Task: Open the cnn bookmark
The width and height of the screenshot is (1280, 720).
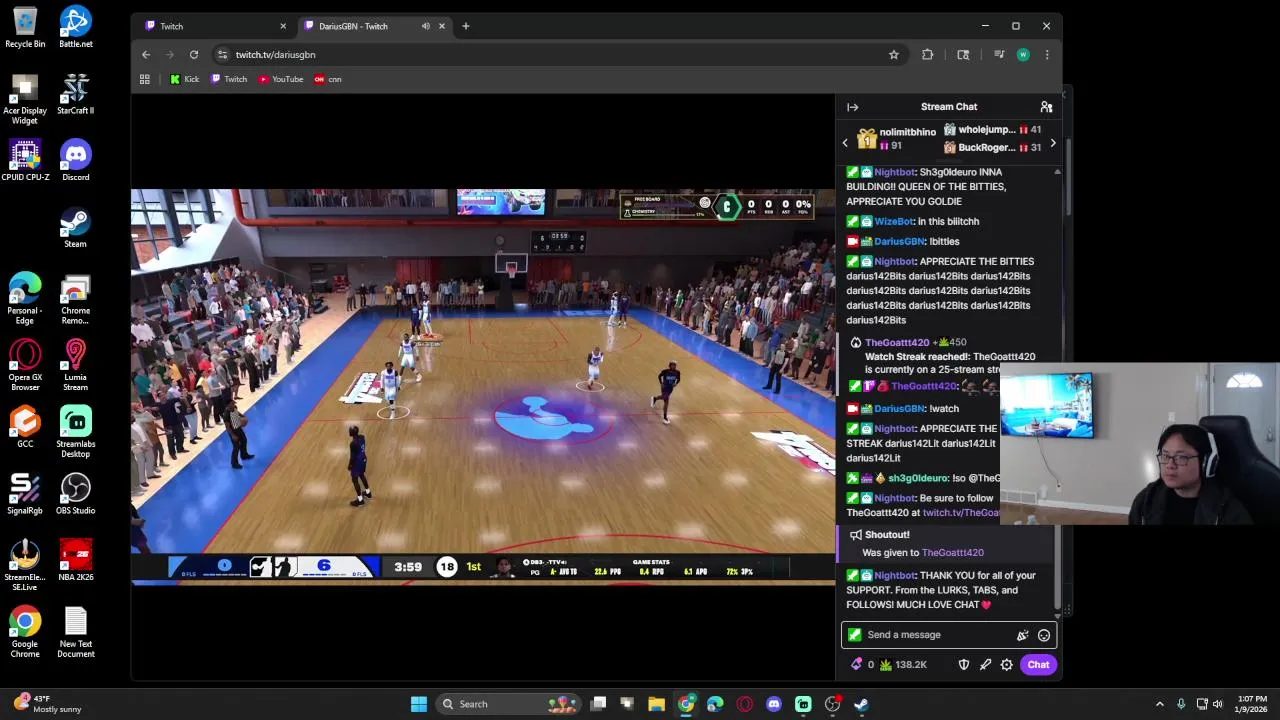Action: (328, 79)
